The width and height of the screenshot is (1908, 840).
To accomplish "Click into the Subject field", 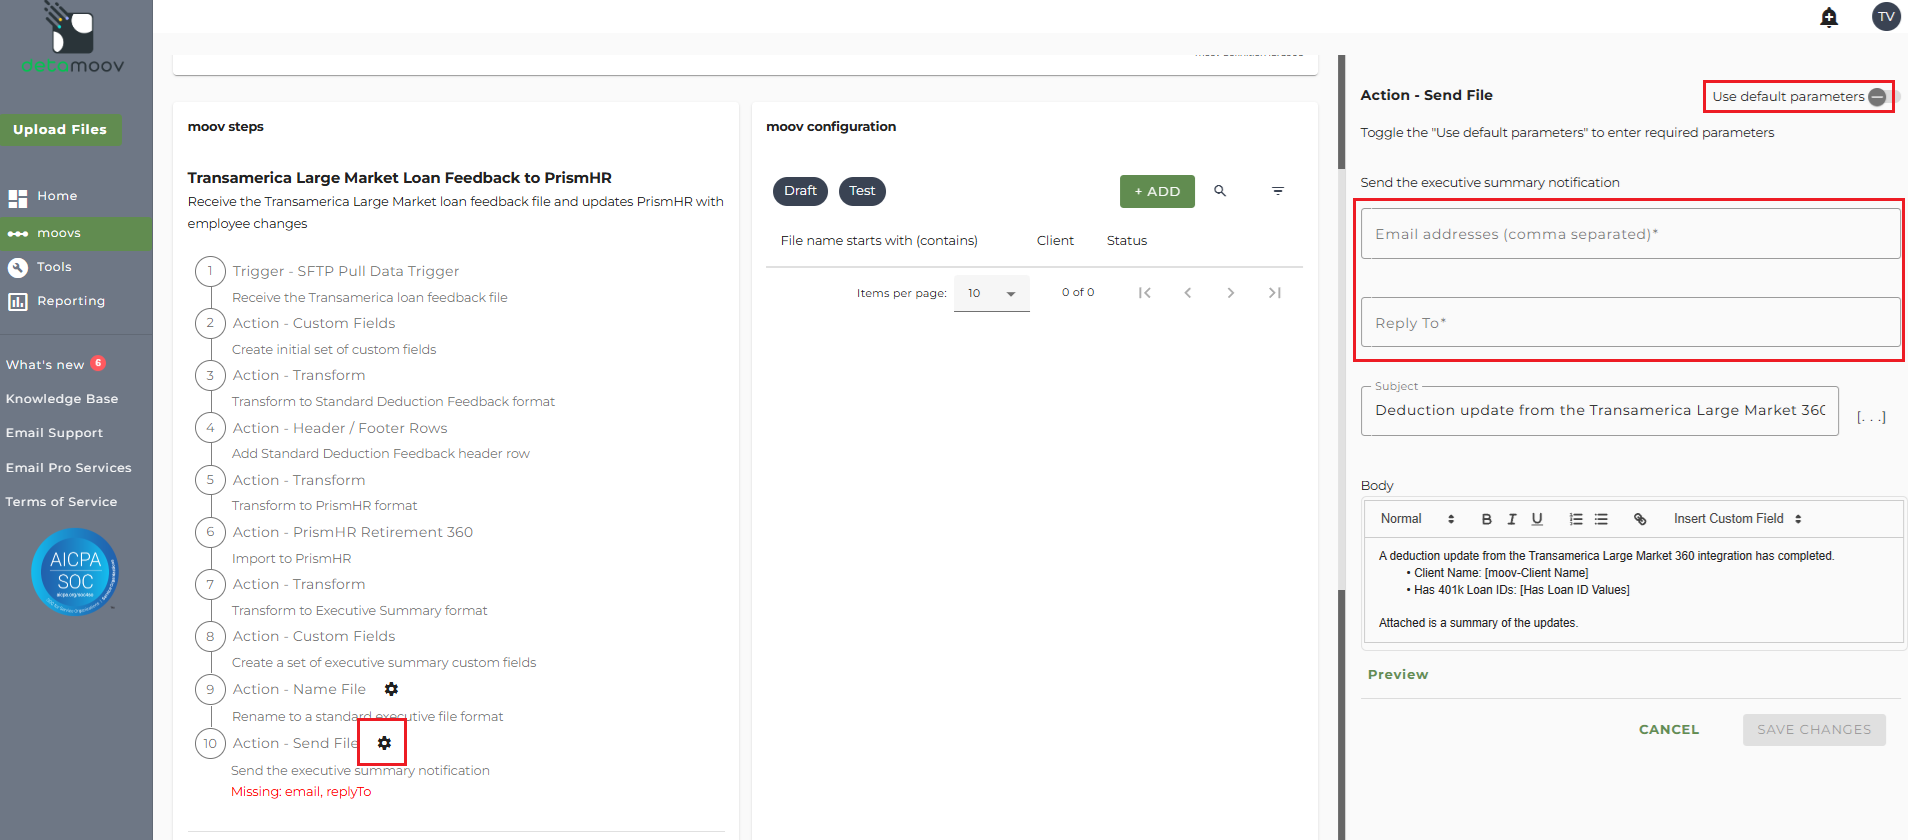I will 1599,411.
